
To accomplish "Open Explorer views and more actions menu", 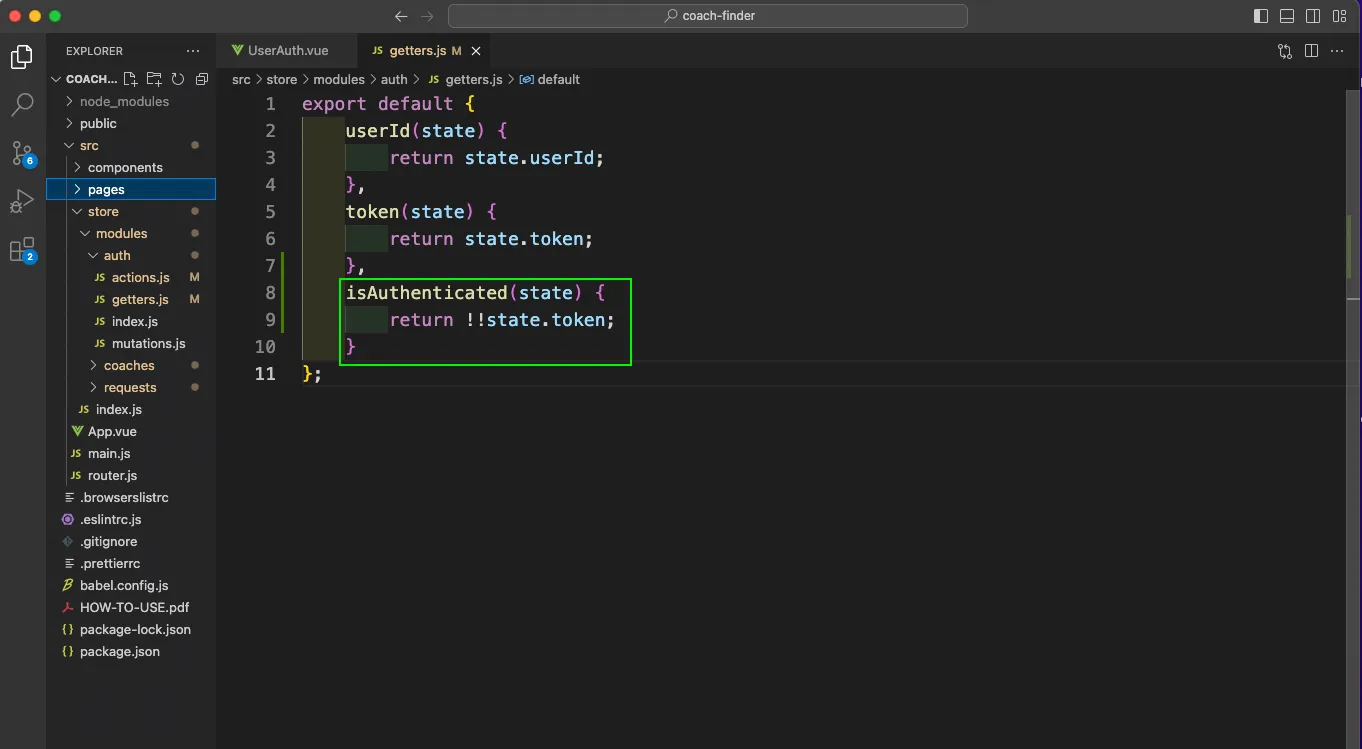I will coord(193,51).
